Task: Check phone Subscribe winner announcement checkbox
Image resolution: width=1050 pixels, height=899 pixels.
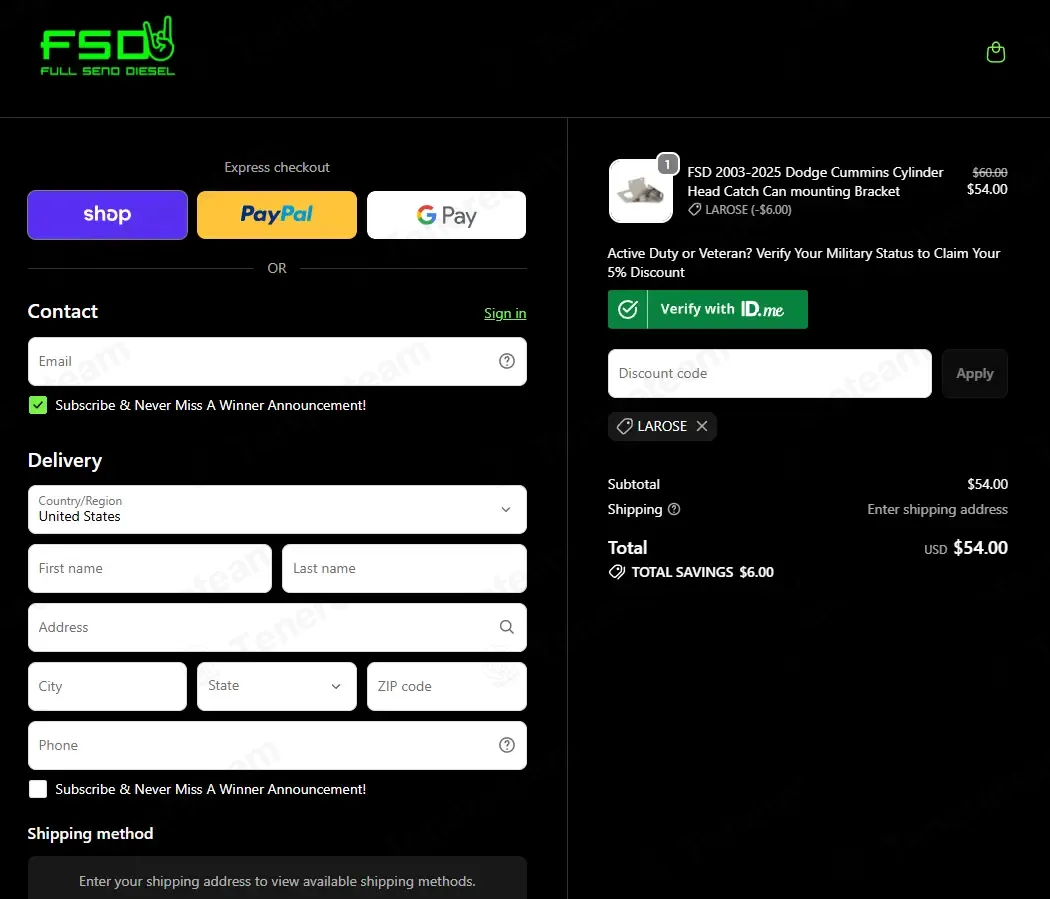Action: click(38, 789)
